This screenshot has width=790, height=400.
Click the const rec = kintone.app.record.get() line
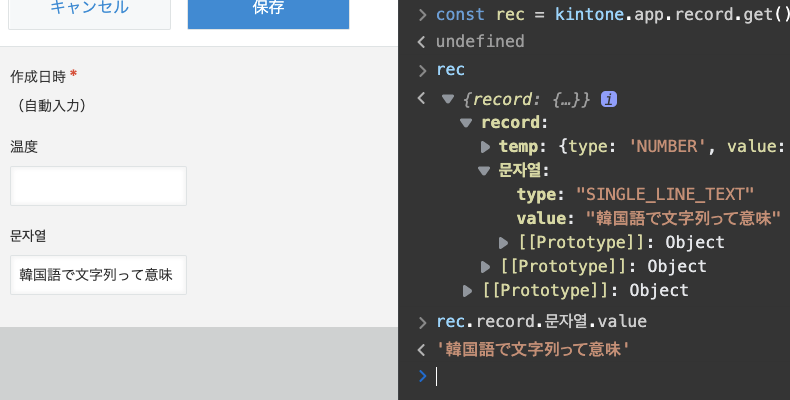613,15
